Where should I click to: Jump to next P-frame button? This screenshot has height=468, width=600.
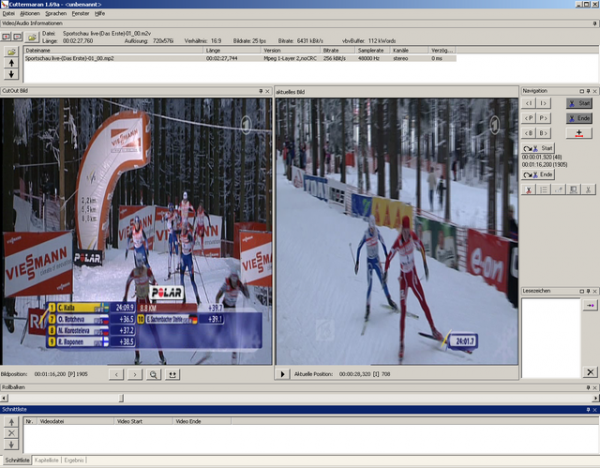click(544, 118)
